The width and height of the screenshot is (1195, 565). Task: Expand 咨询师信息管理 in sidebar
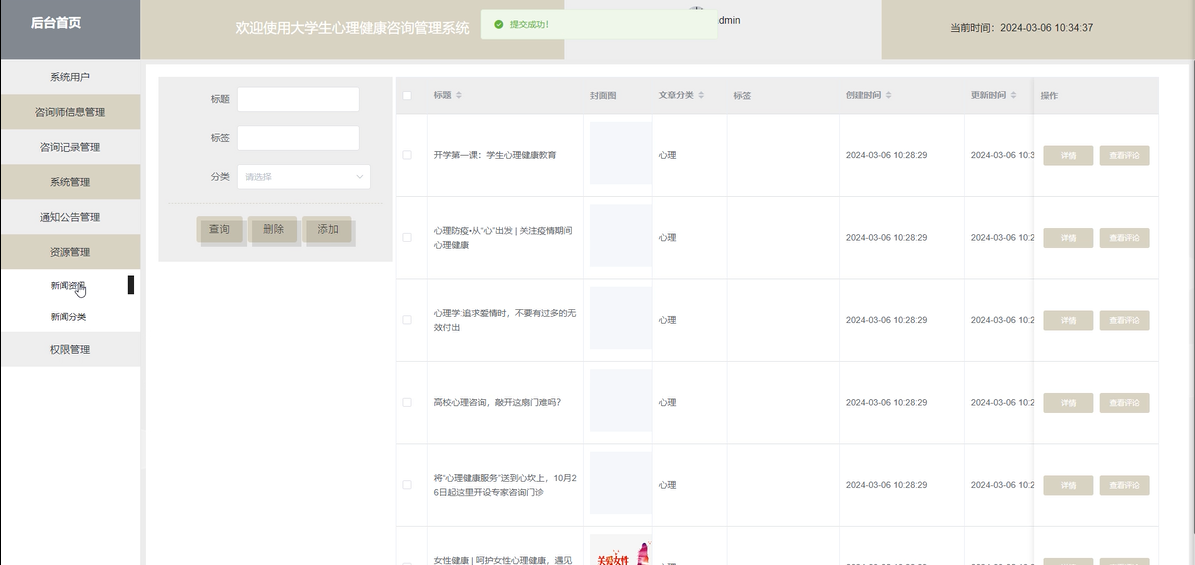tap(70, 112)
